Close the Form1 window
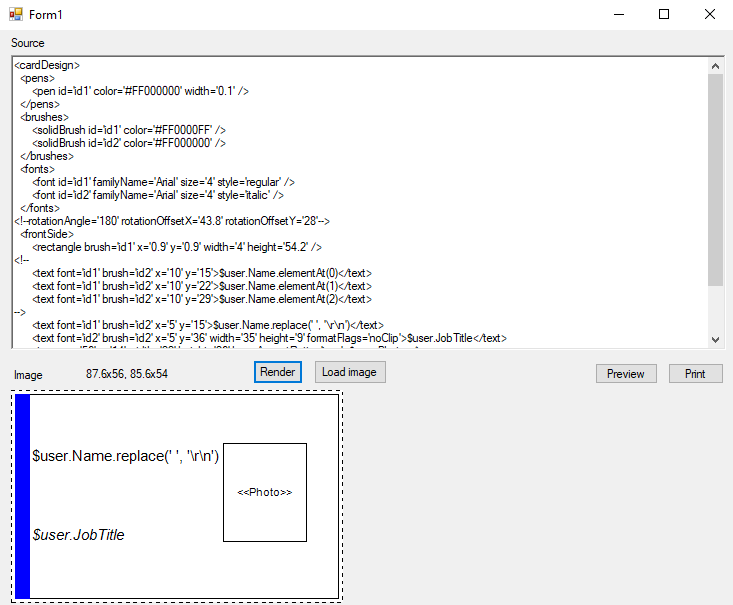The image size is (733, 605). [x=709, y=15]
